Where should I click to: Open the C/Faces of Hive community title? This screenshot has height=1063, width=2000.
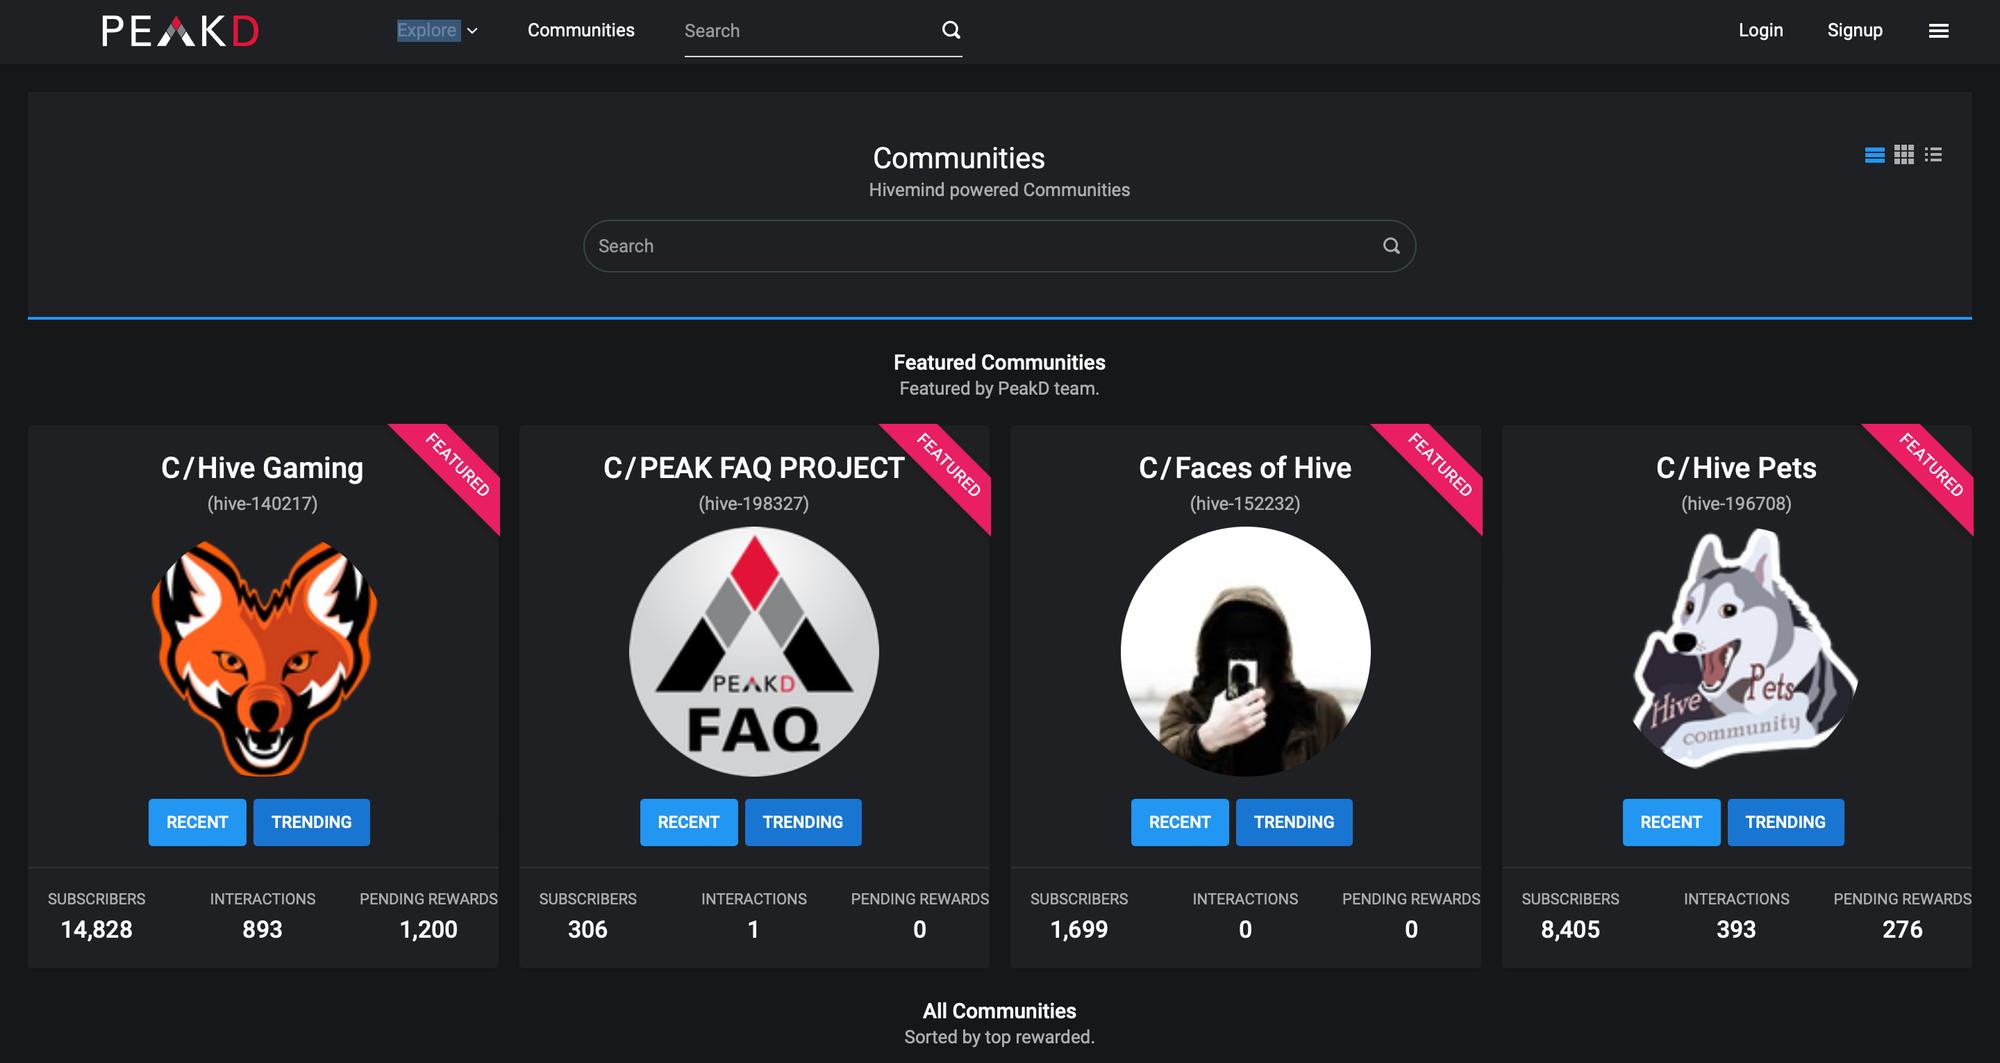click(x=1245, y=468)
